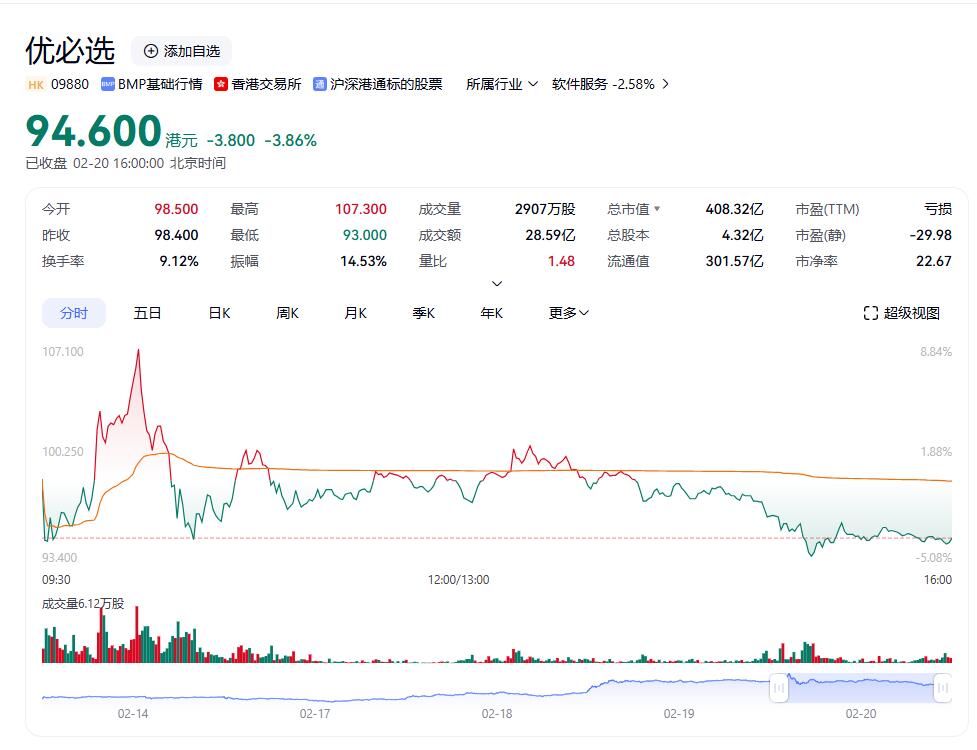Click the 最低 value 93.000
This screenshot has height=750, width=977.
(x=365, y=235)
